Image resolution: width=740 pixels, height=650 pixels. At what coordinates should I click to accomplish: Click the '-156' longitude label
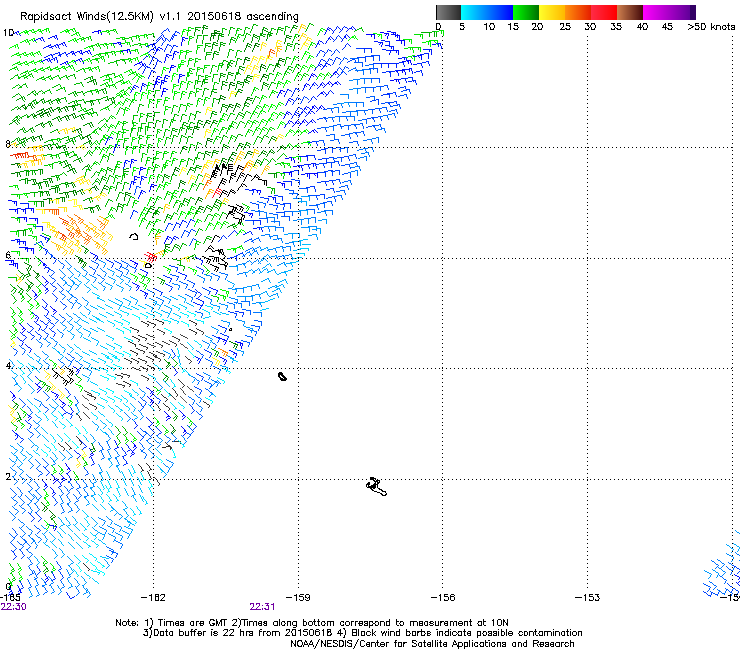(x=443, y=598)
